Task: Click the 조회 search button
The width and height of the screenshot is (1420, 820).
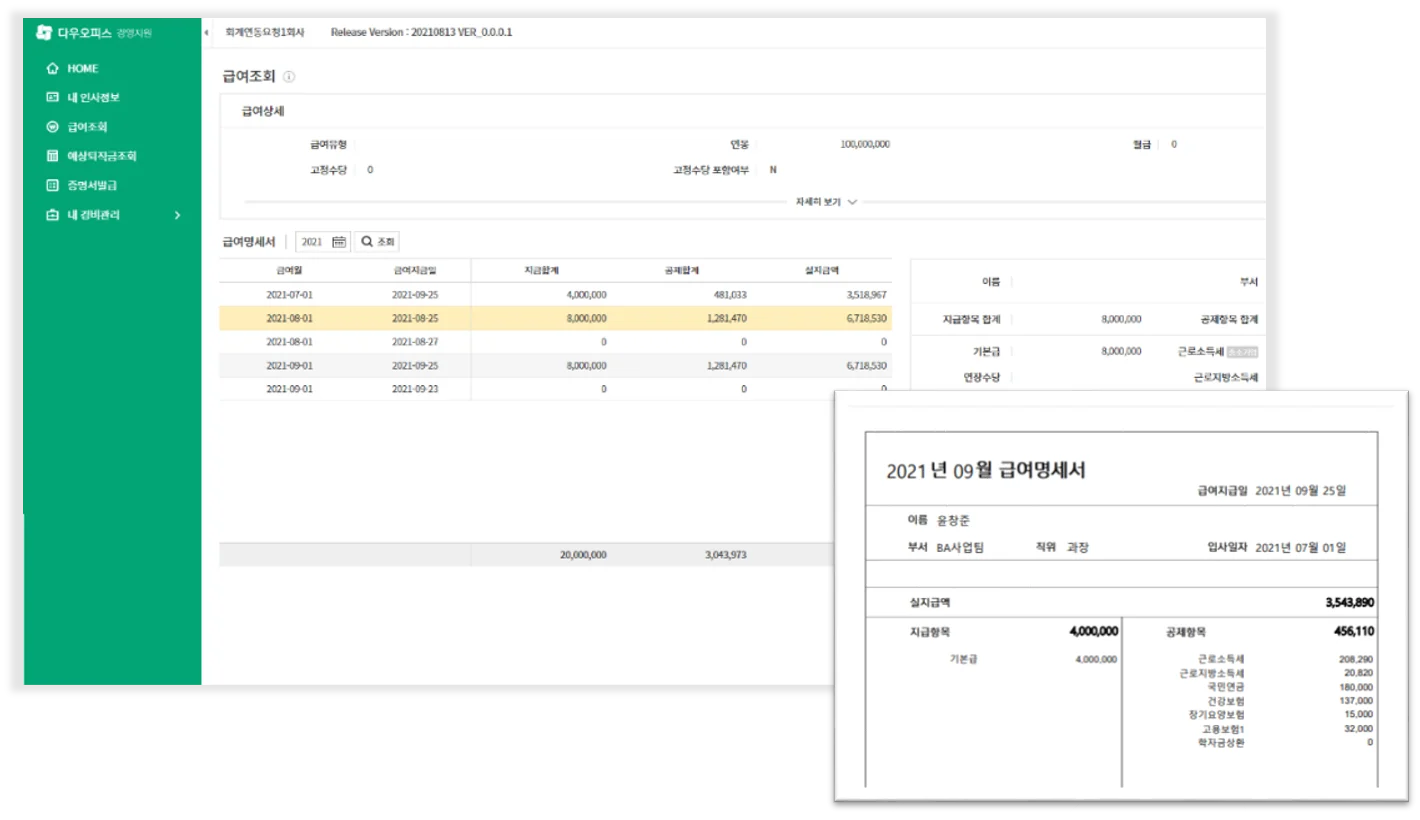Action: pyautogui.click(x=379, y=242)
